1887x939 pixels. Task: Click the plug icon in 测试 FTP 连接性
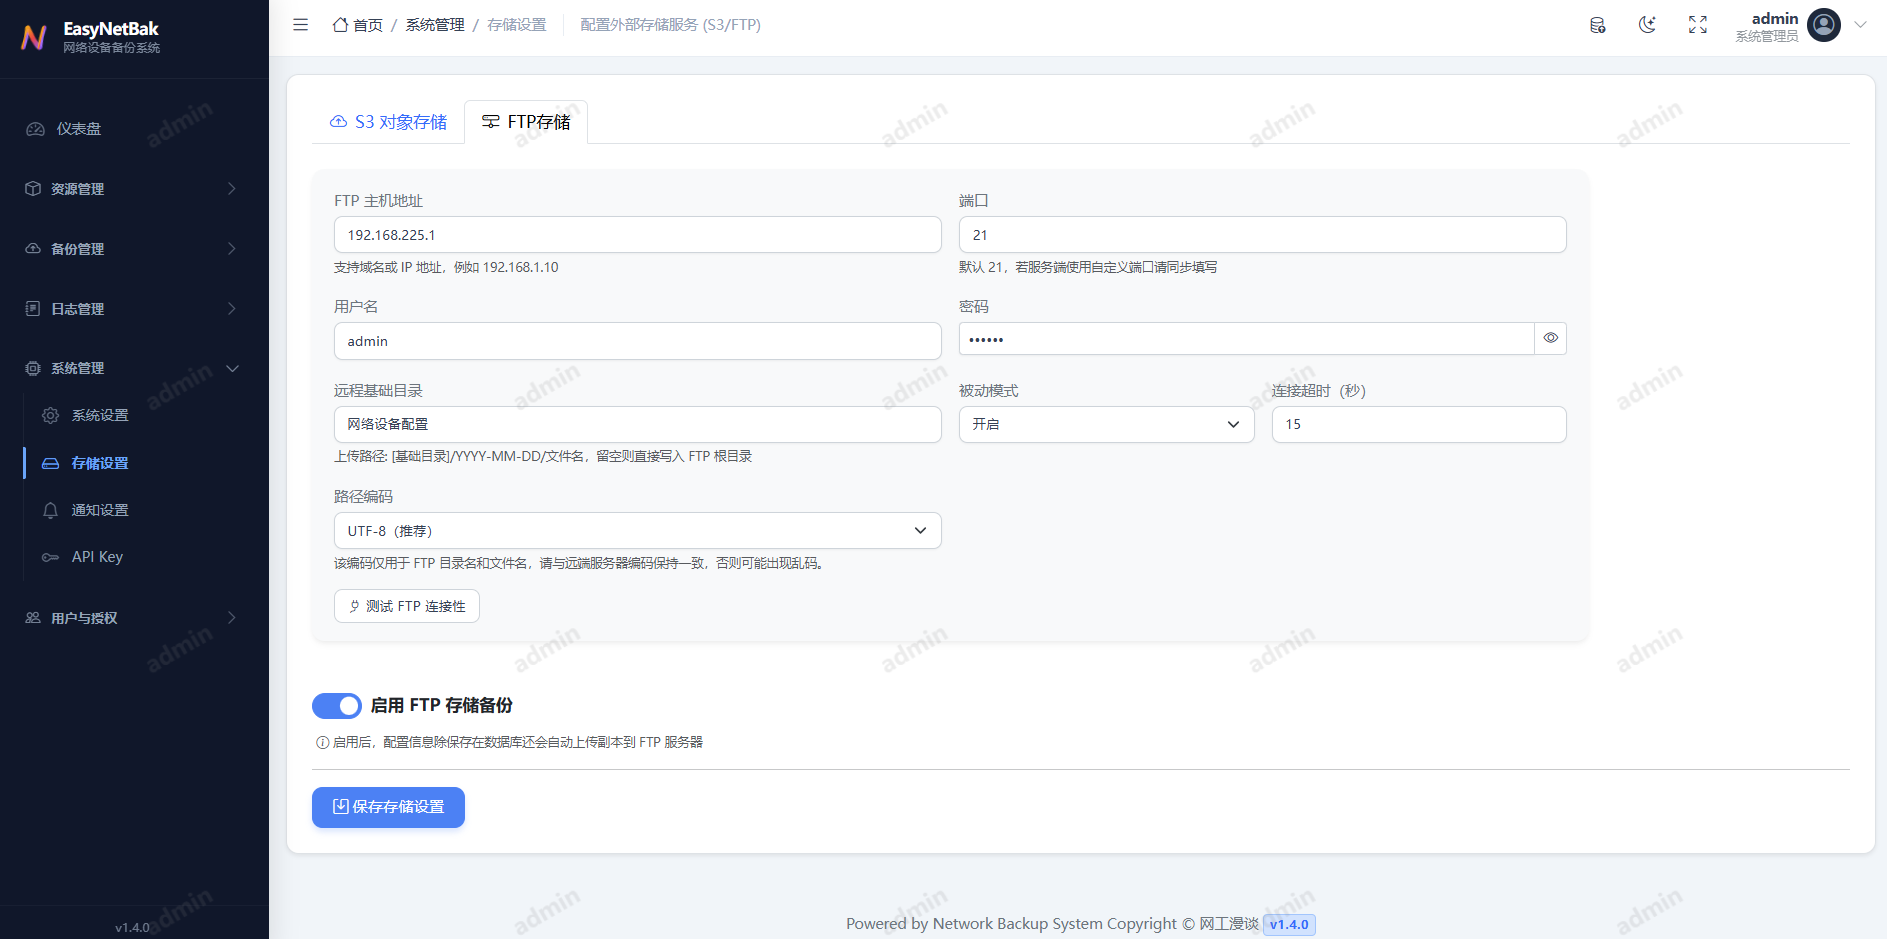[x=354, y=606]
